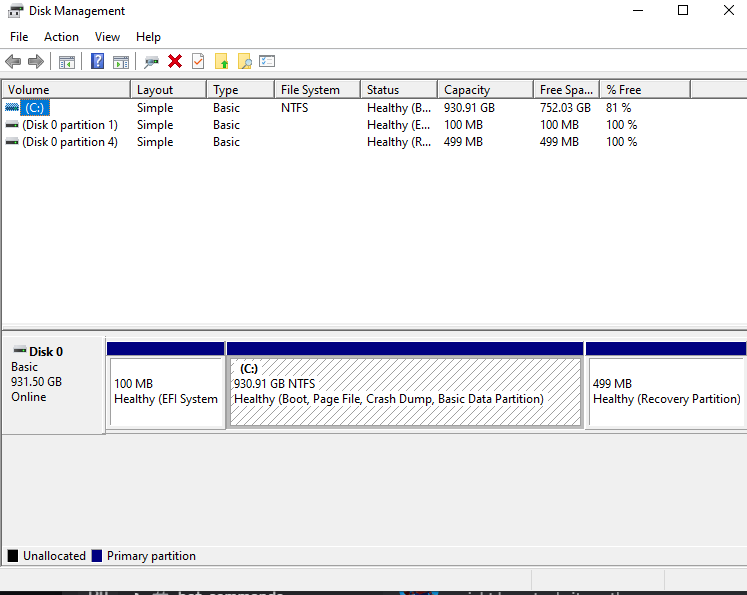Sort by the Type column header
This screenshot has width=747, height=595.
[x=241, y=90]
